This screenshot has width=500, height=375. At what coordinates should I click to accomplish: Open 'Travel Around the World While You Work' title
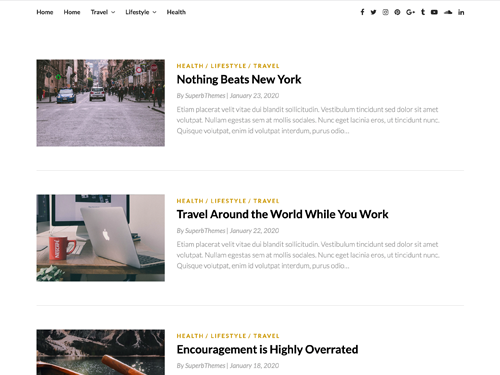[282, 214]
